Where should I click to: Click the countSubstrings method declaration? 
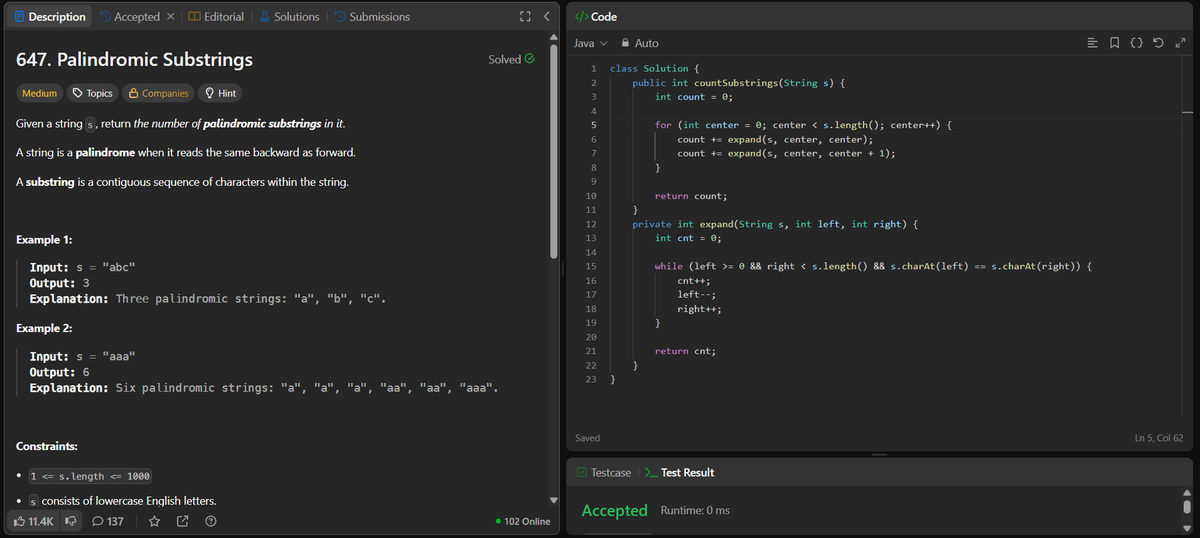click(740, 83)
